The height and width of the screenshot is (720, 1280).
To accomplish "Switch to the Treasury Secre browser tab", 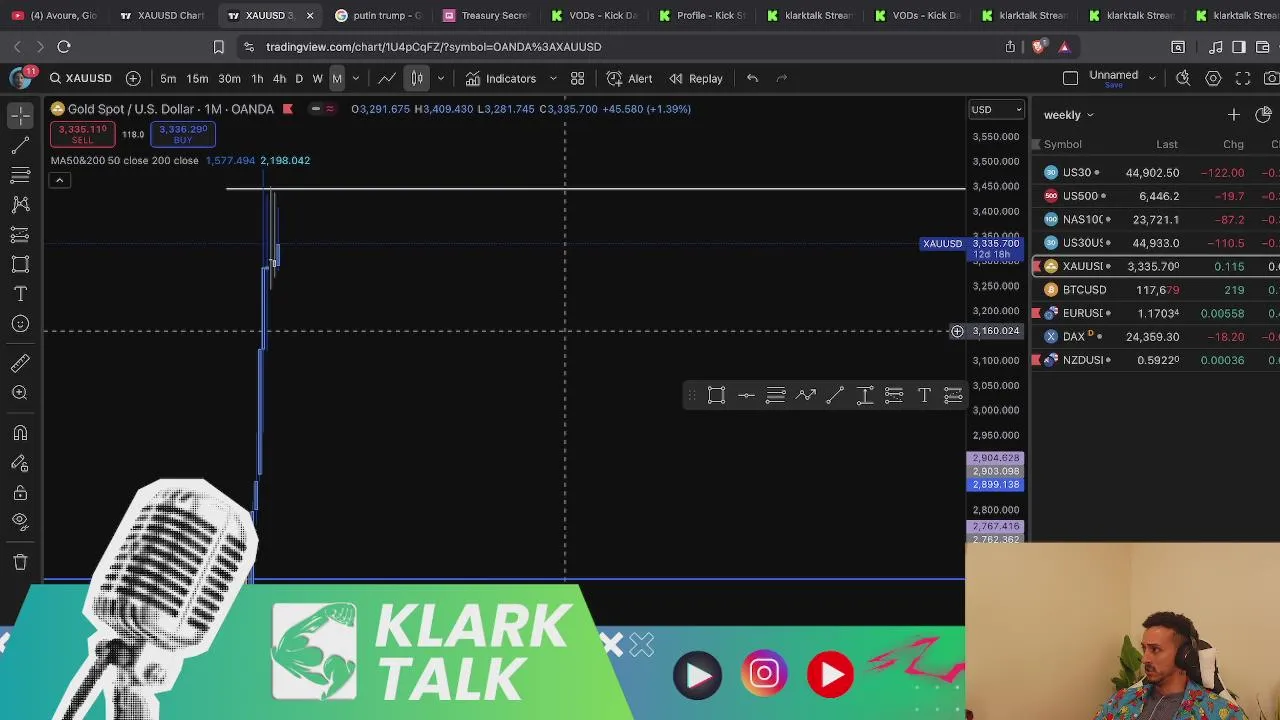I will pyautogui.click(x=486, y=15).
